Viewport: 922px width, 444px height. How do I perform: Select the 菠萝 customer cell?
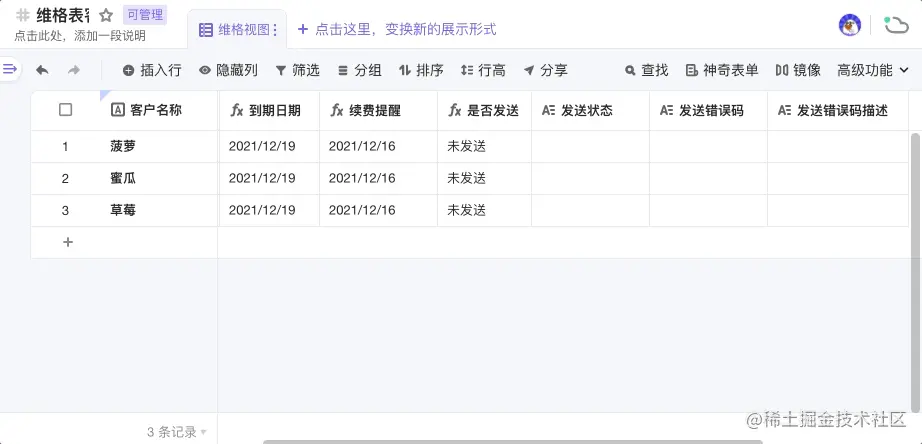159,146
